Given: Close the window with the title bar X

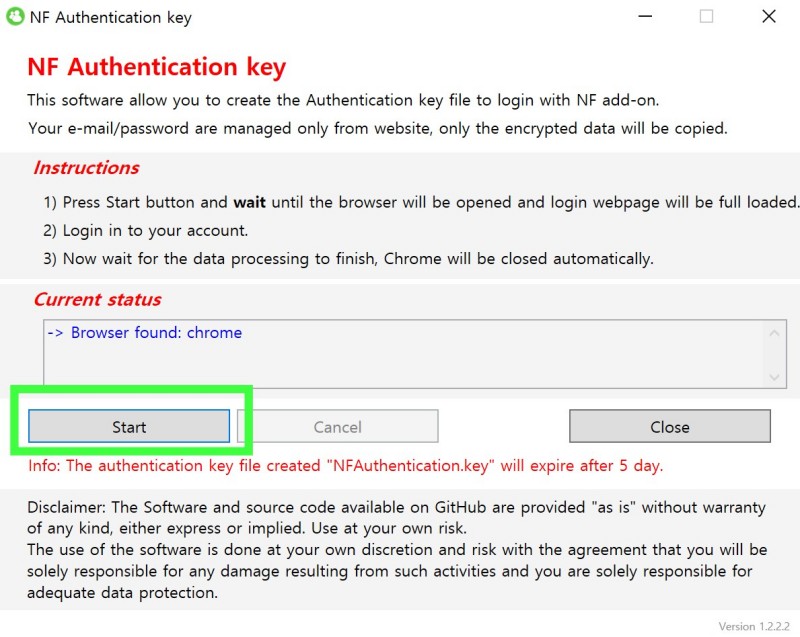Looking at the screenshot, I should click(768, 17).
